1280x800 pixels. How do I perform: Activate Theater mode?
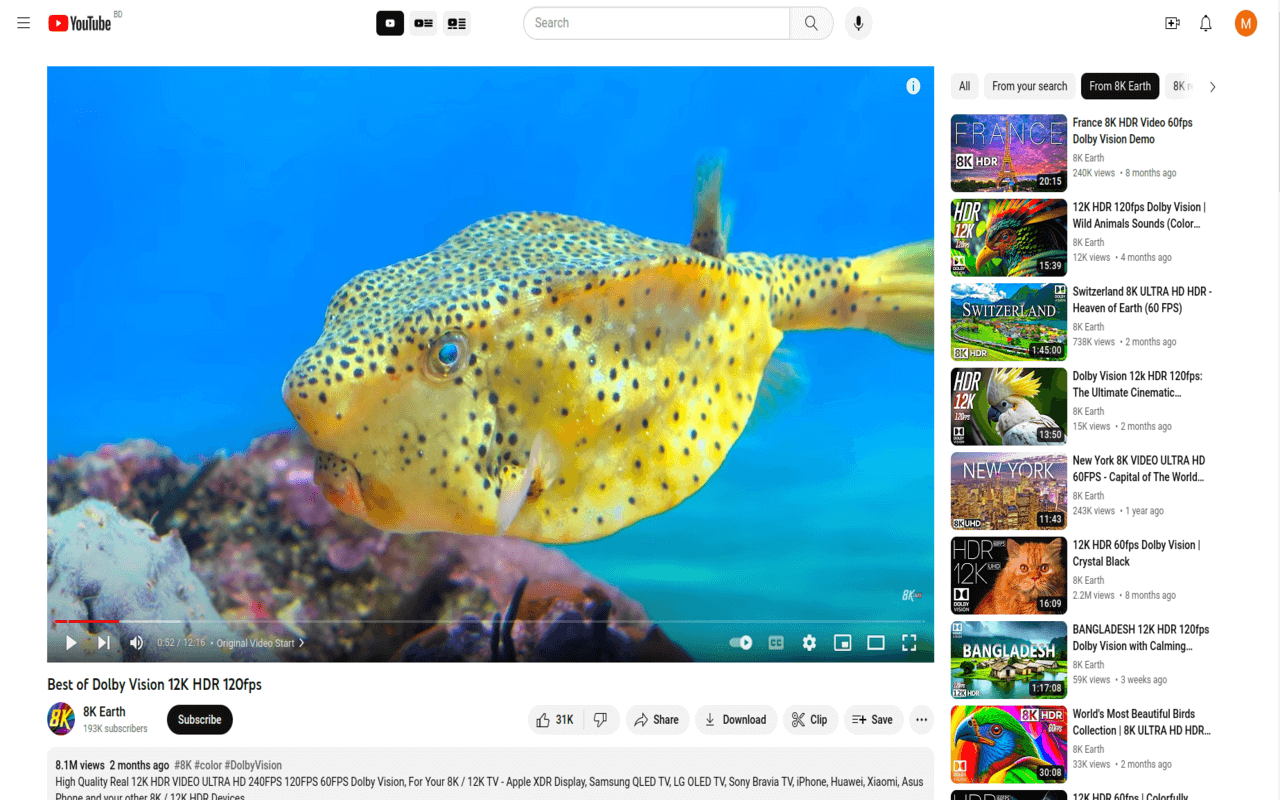click(x=876, y=643)
